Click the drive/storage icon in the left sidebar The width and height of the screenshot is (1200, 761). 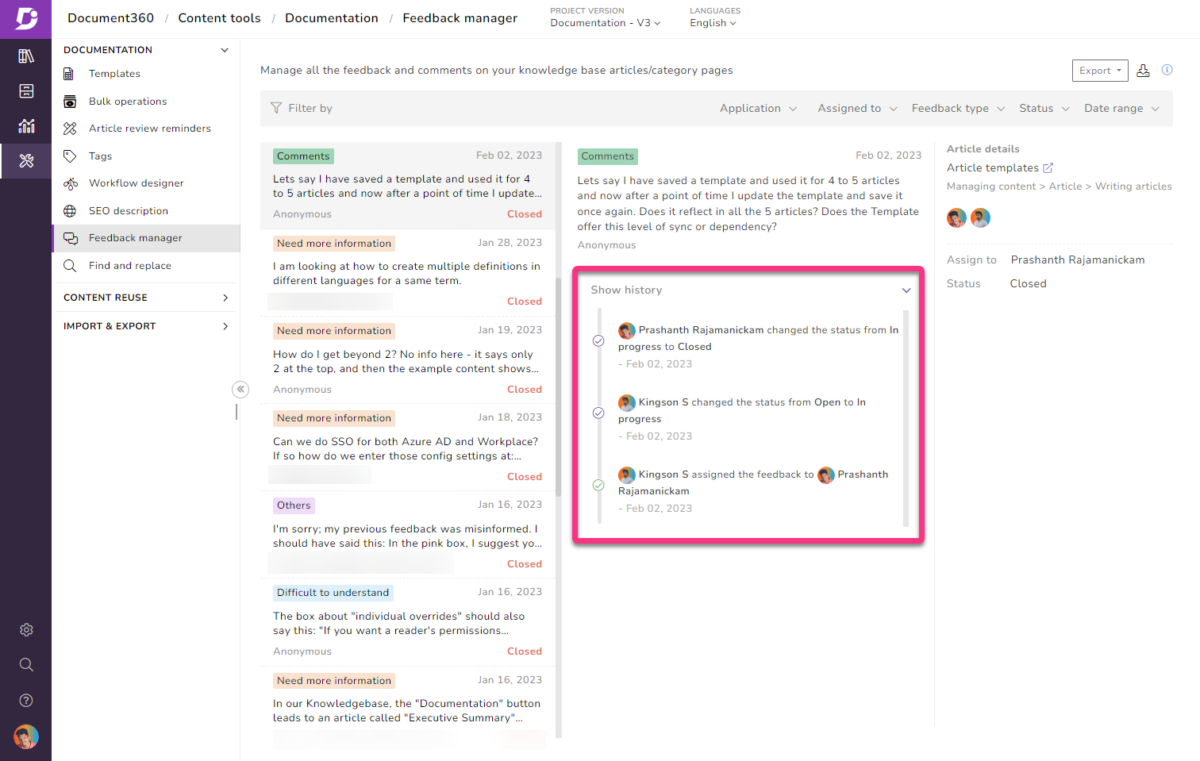click(26, 90)
